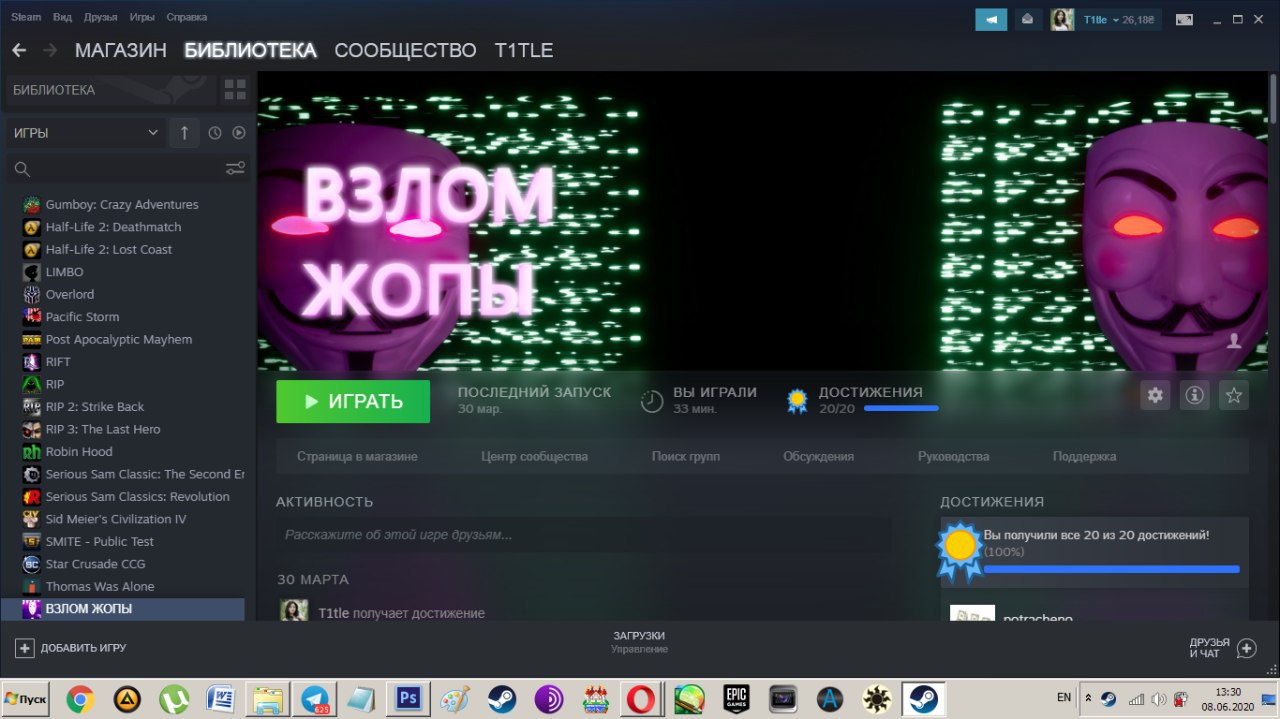Toggle library grid view icon

pyautogui.click(x=235, y=90)
